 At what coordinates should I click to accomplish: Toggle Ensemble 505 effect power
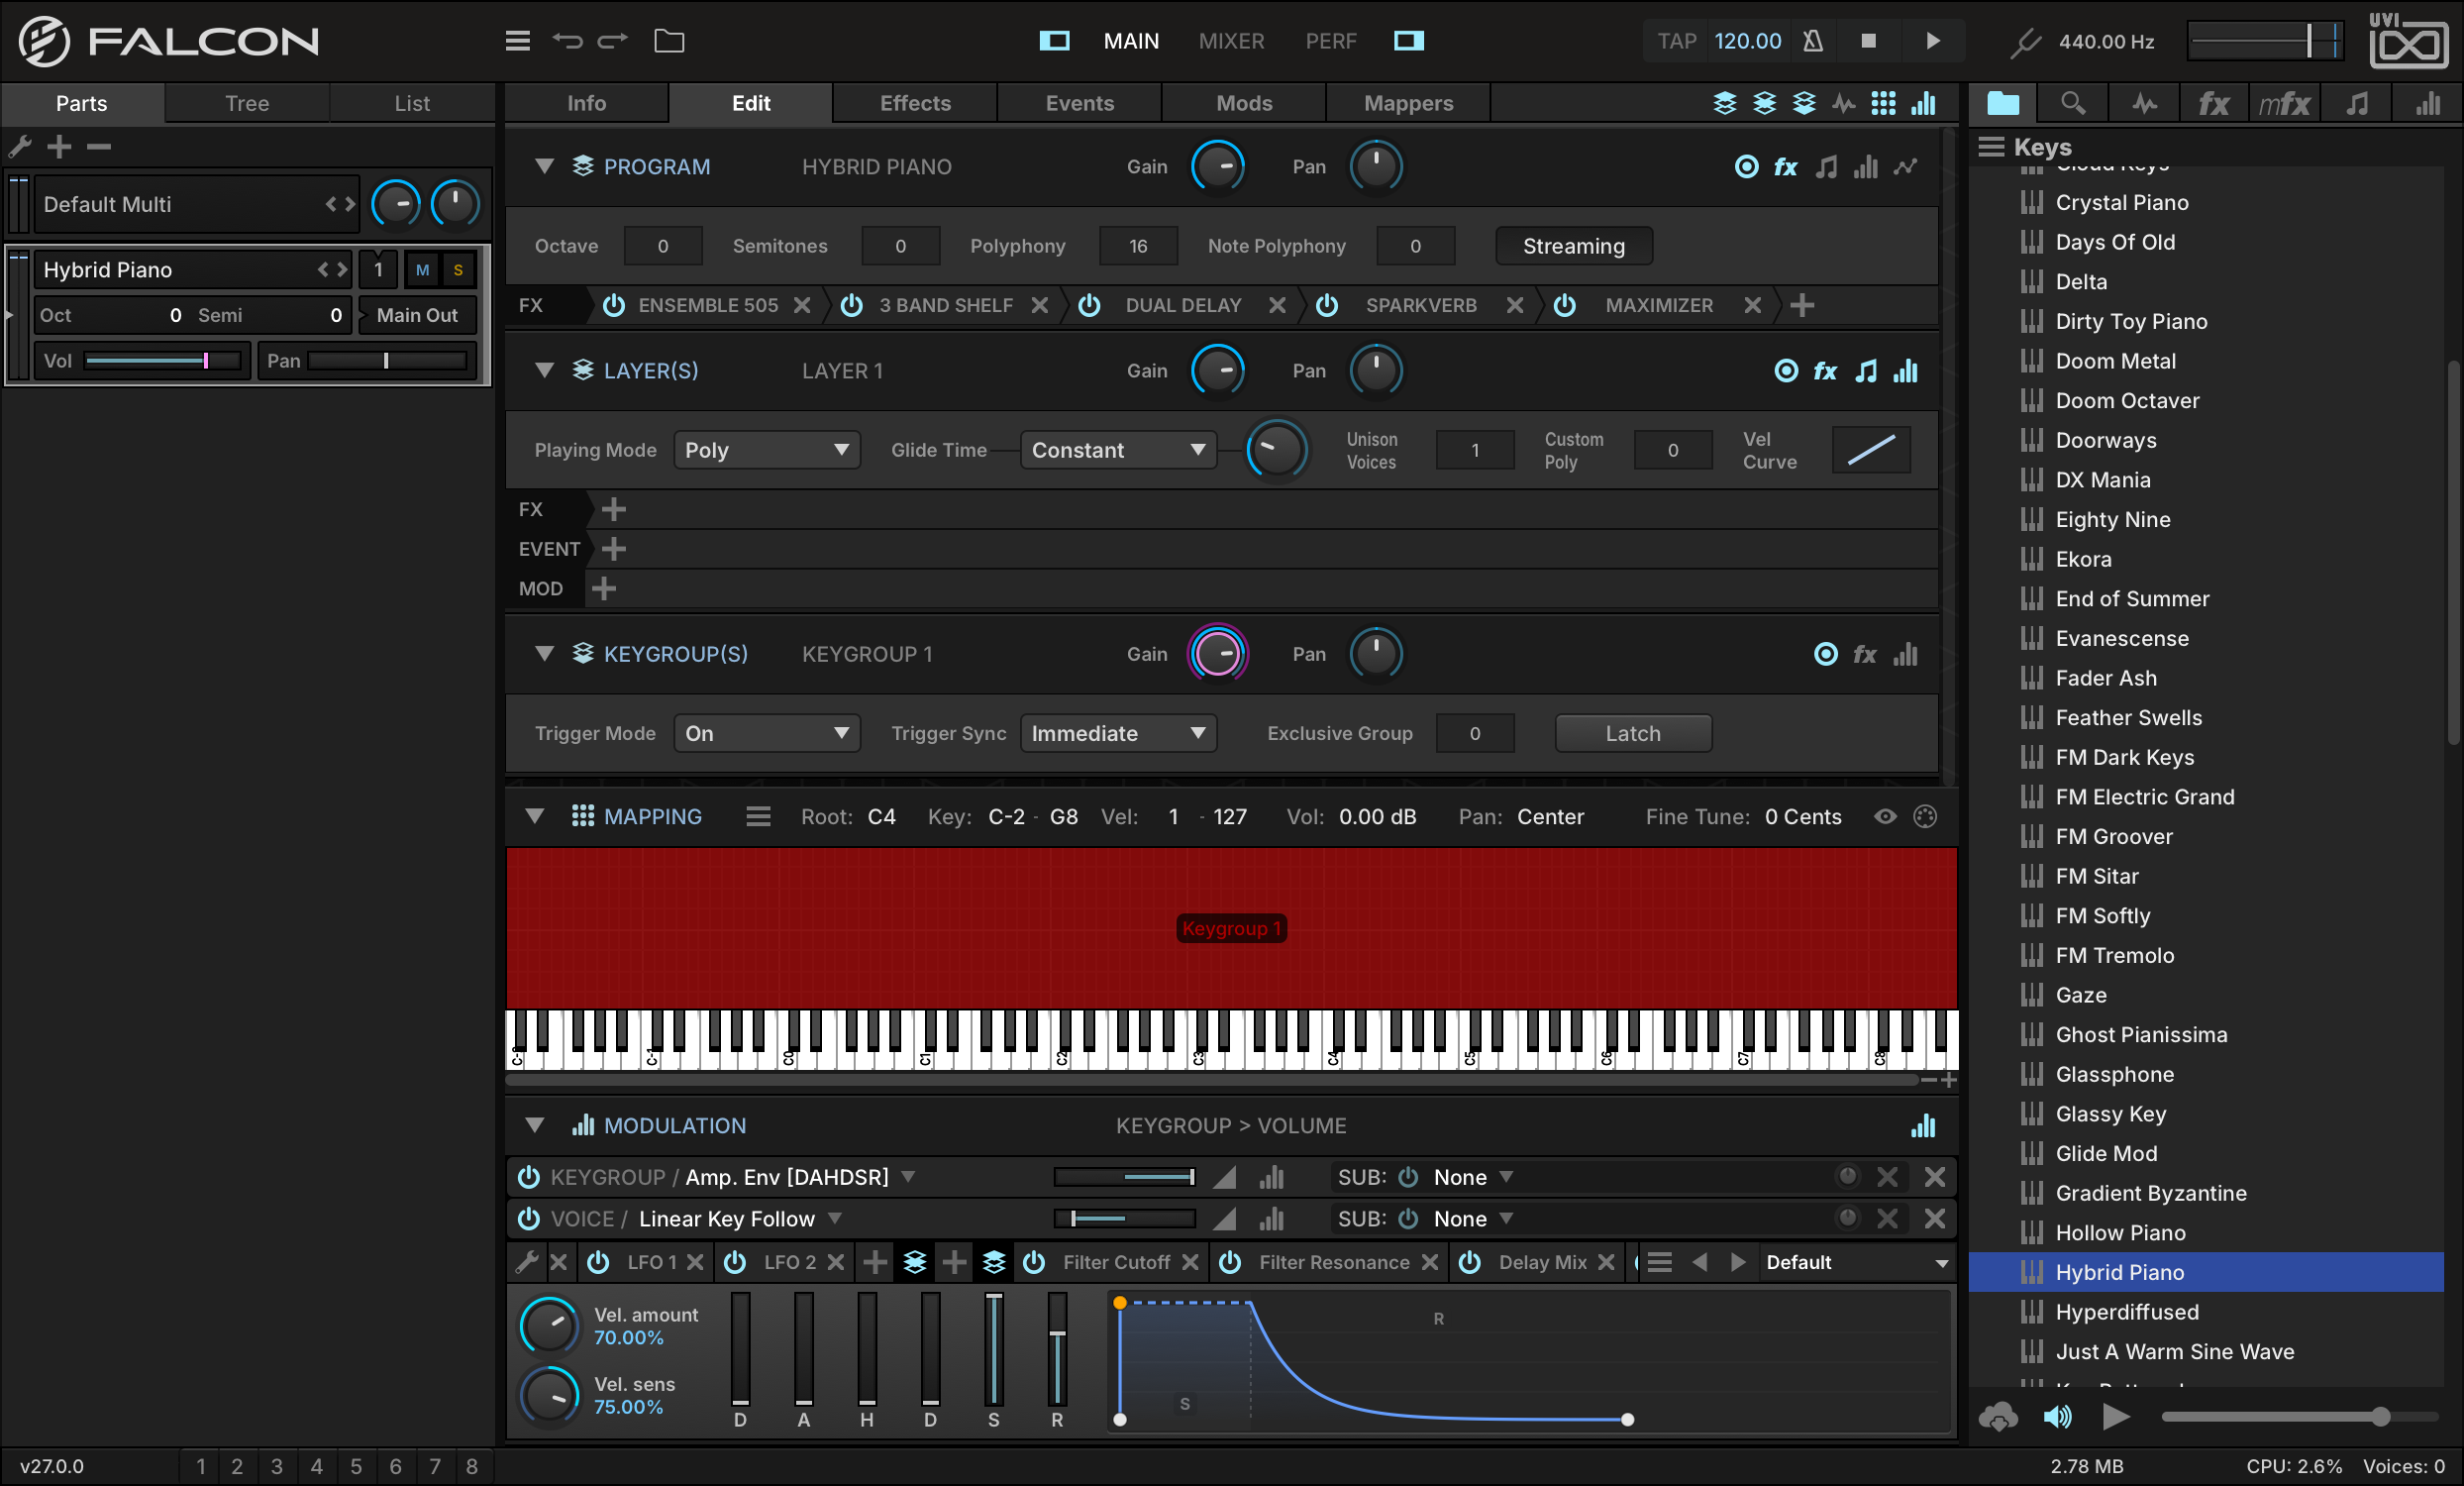click(x=614, y=305)
